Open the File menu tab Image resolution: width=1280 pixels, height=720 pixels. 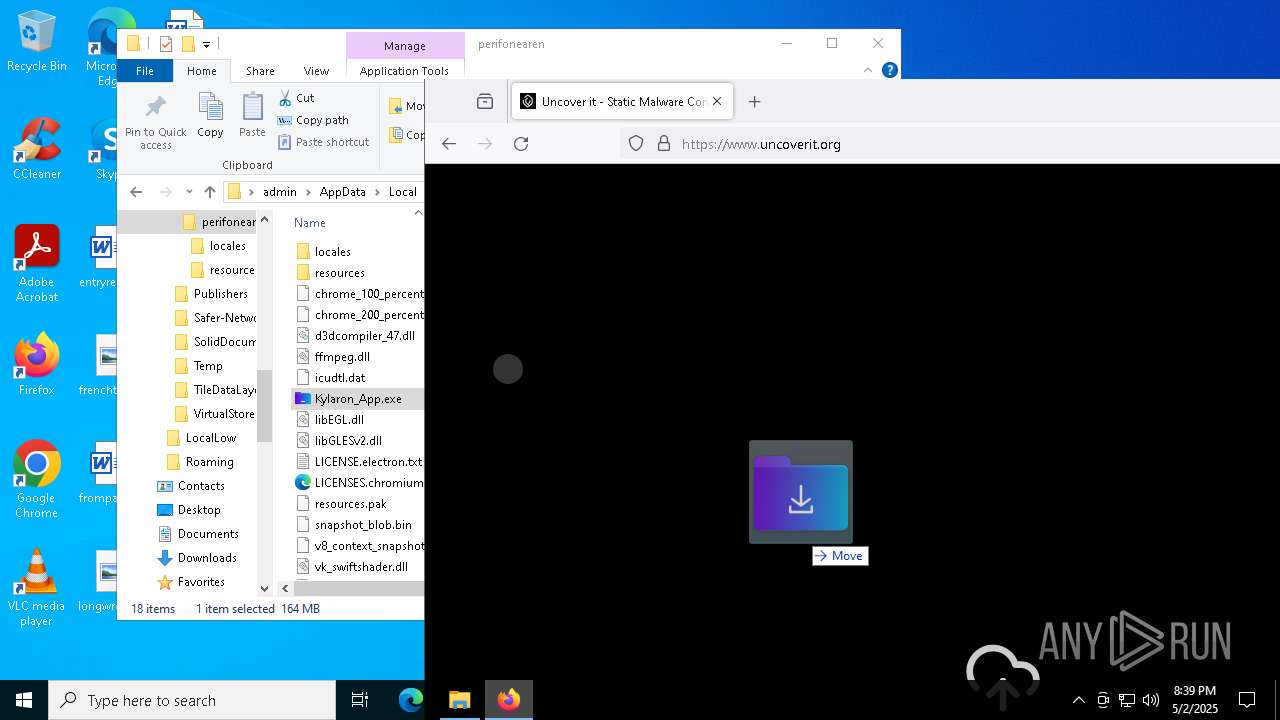coord(145,71)
